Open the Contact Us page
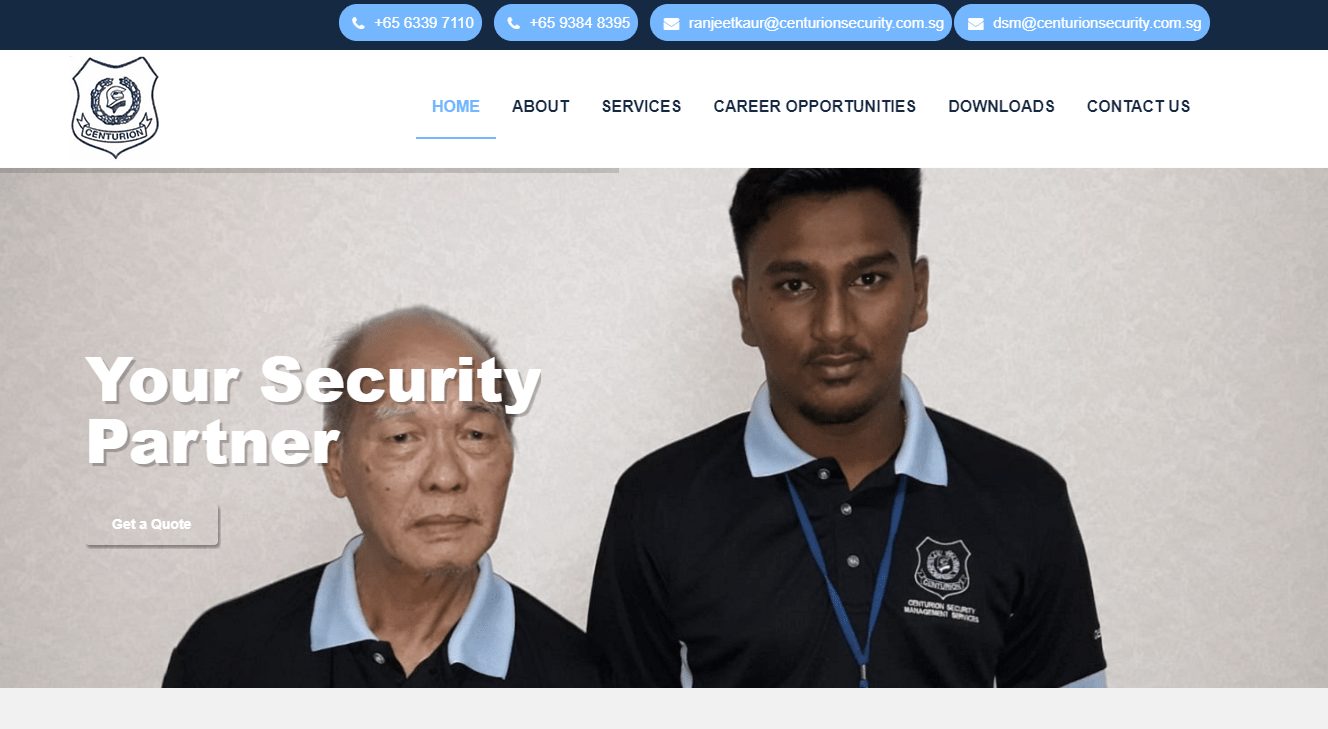Viewport: 1328px width, 729px height. click(1138, 106)
